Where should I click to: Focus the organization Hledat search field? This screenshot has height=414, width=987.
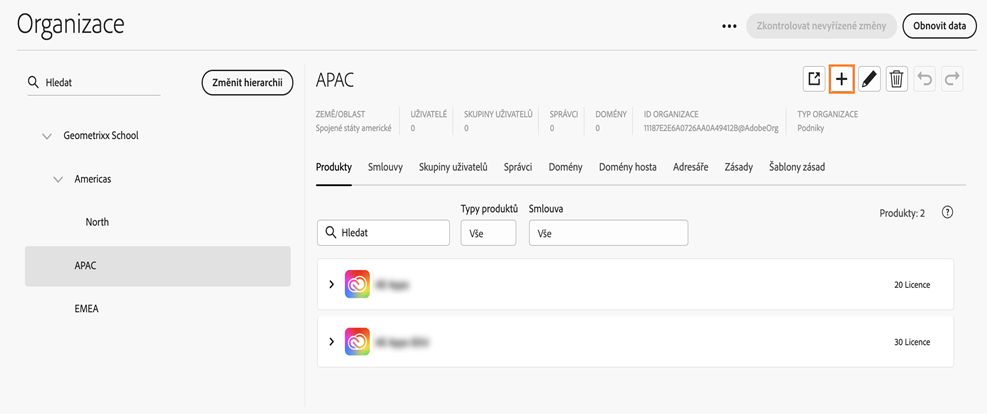click(x=94, y=82)
